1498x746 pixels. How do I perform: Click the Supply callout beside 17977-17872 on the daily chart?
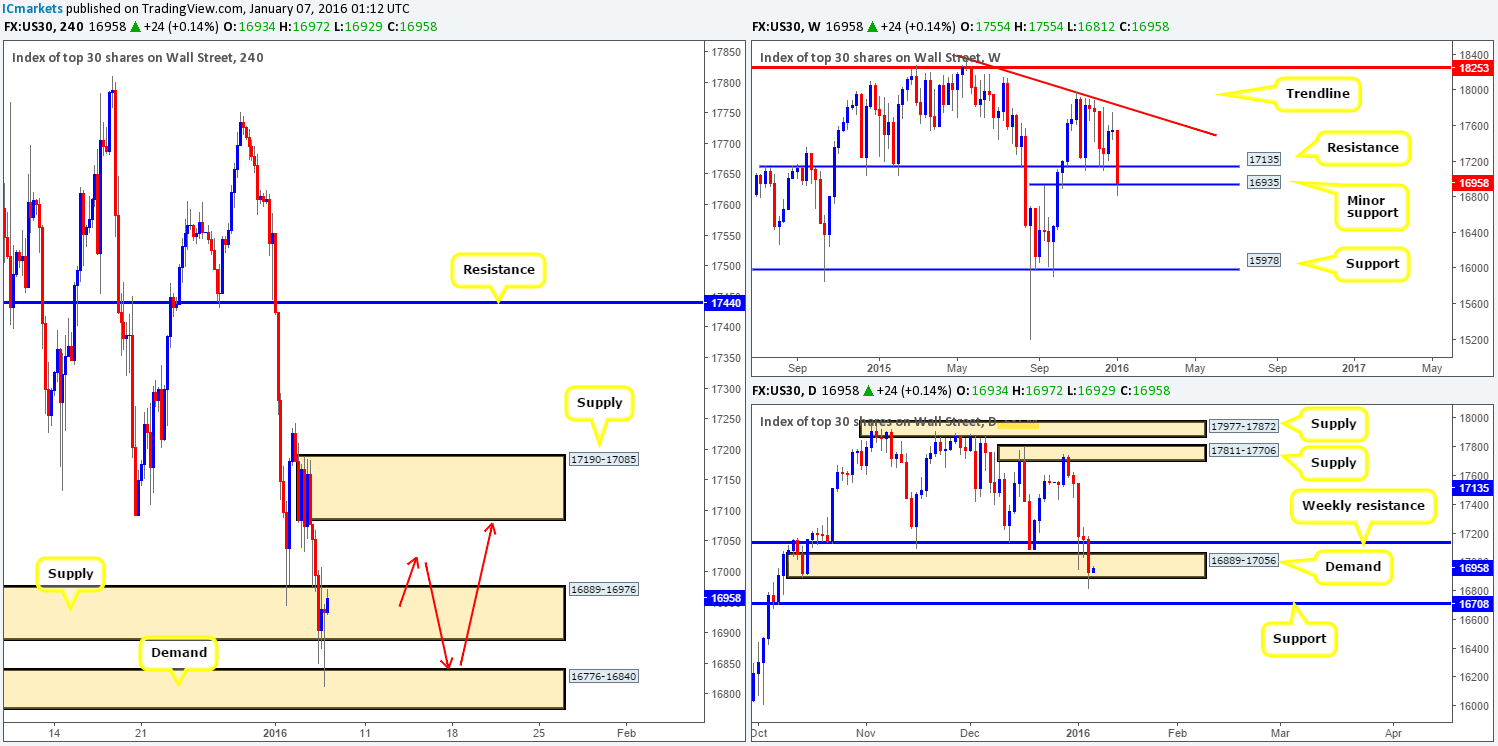pyautogui.click(x=1334, y=424)
